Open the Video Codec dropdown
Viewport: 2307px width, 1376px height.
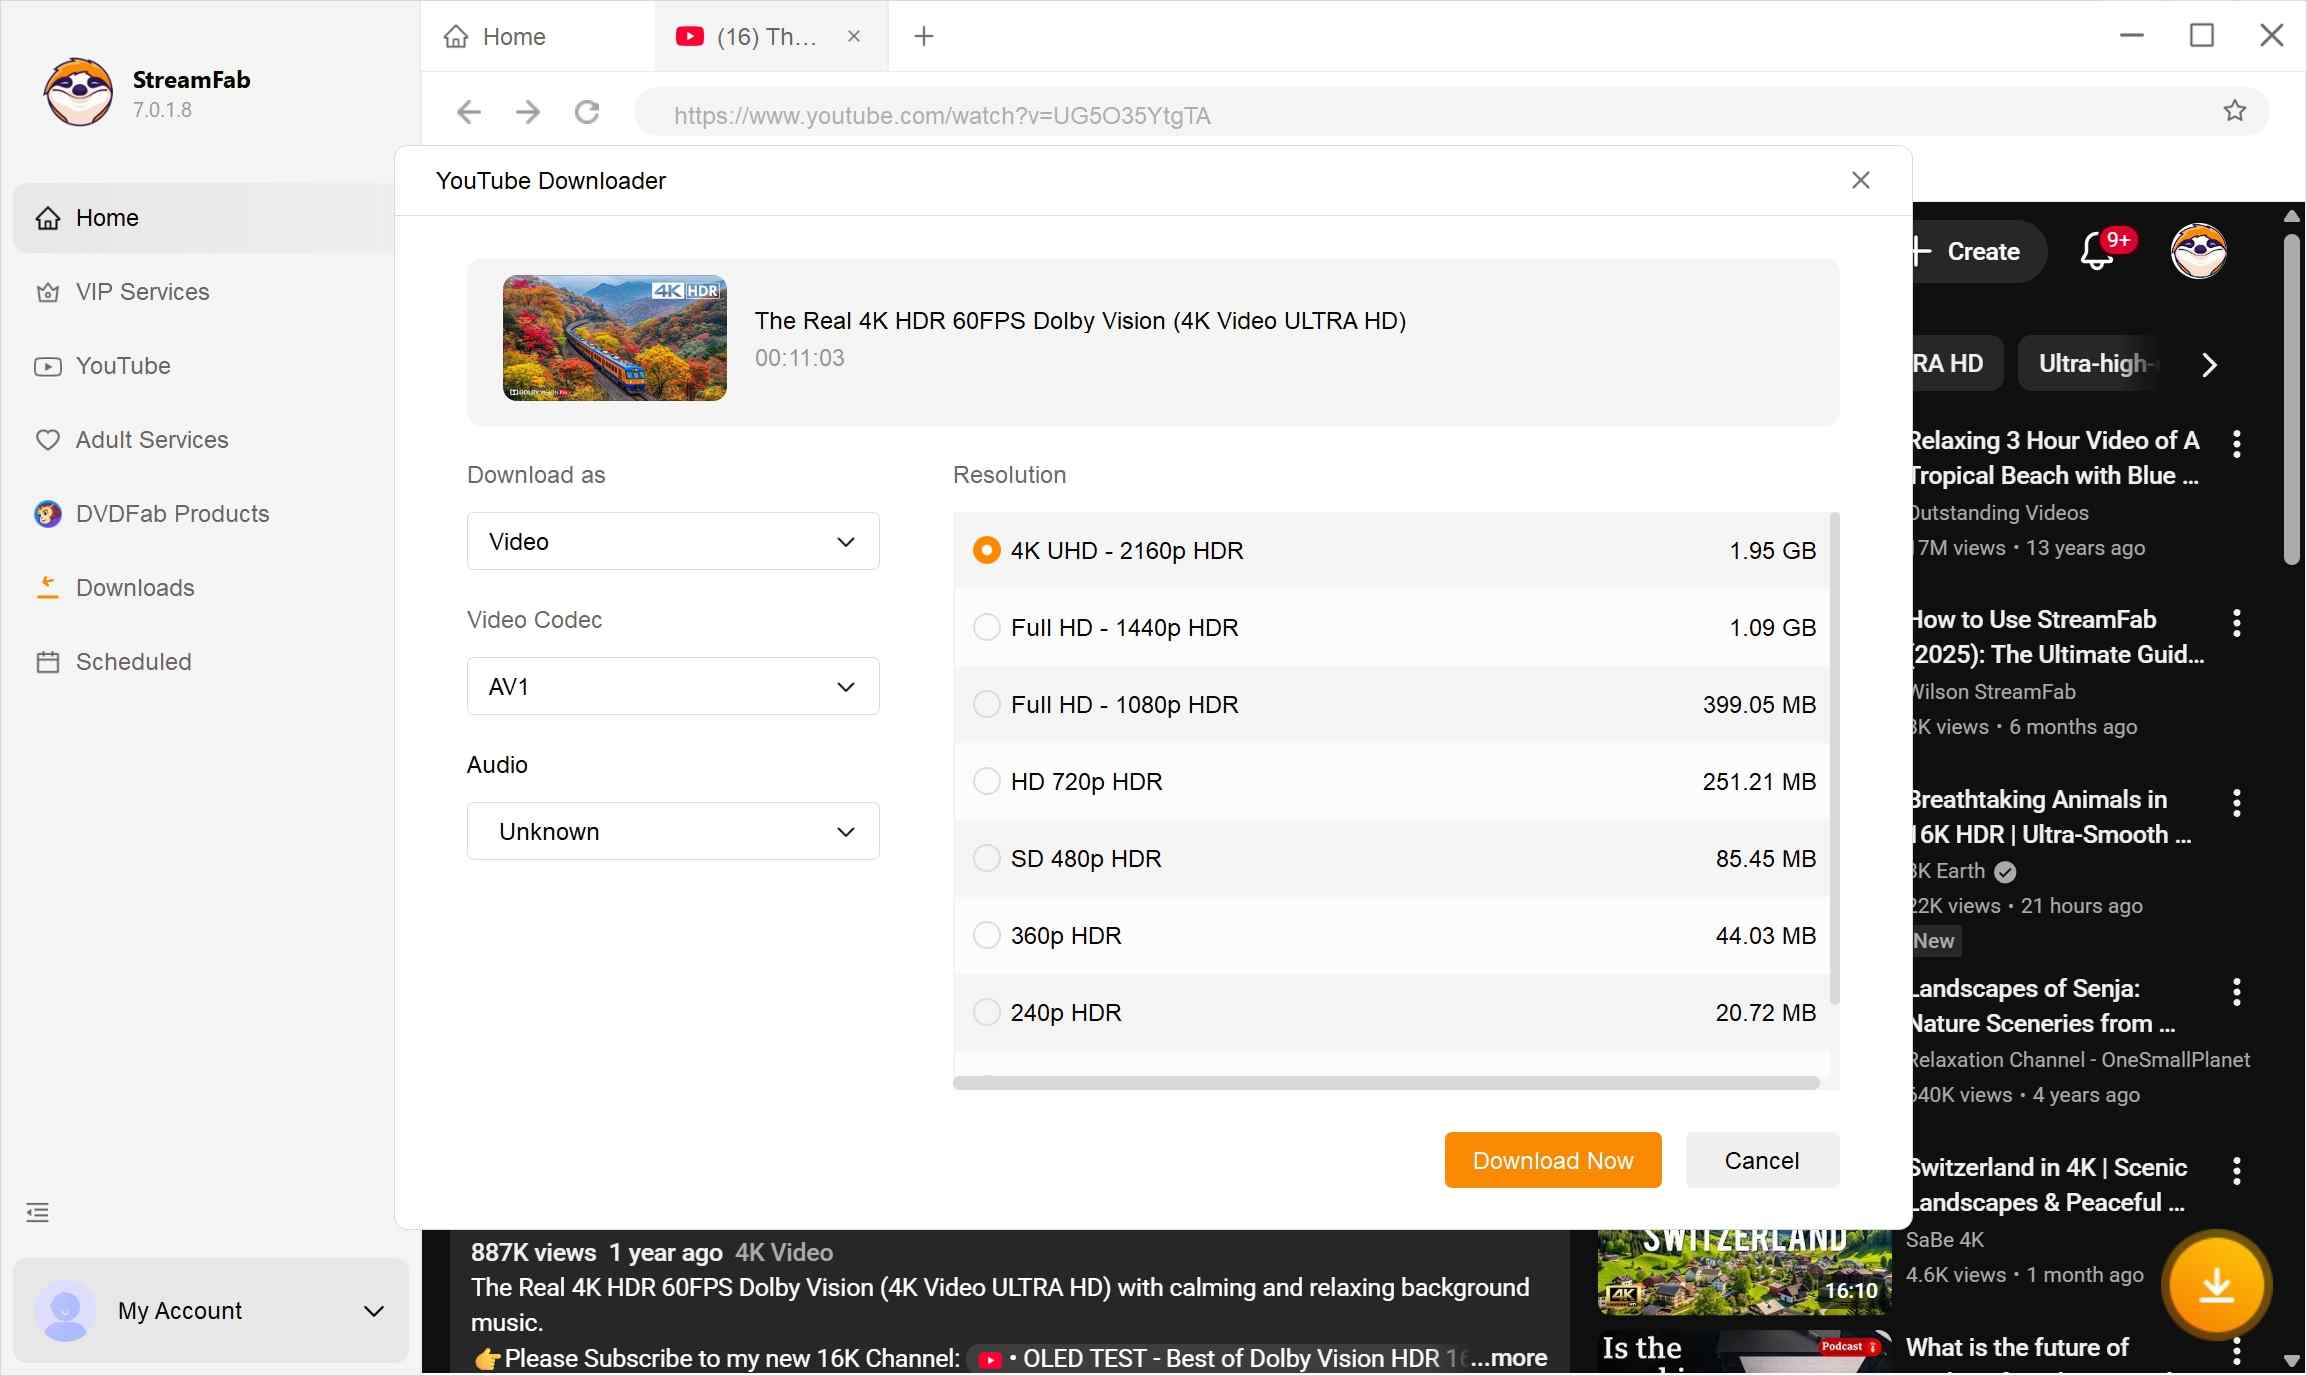(x=671, y=686)
